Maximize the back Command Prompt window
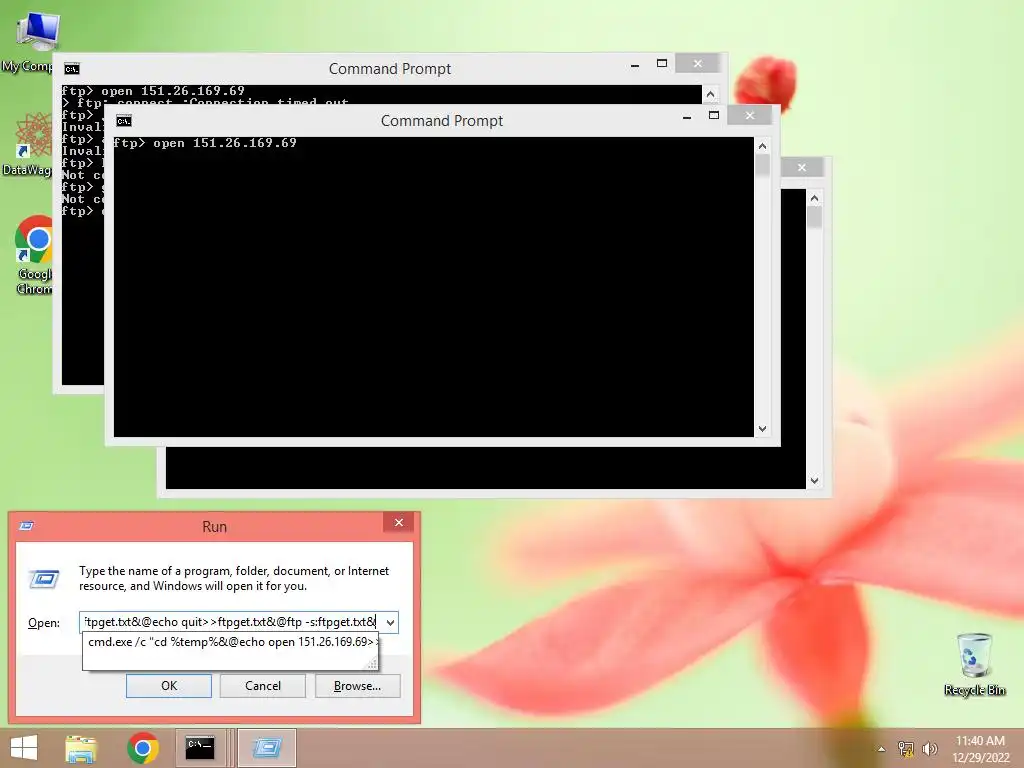The width and height of the screenshot is (1024, 768). (662, 63)
